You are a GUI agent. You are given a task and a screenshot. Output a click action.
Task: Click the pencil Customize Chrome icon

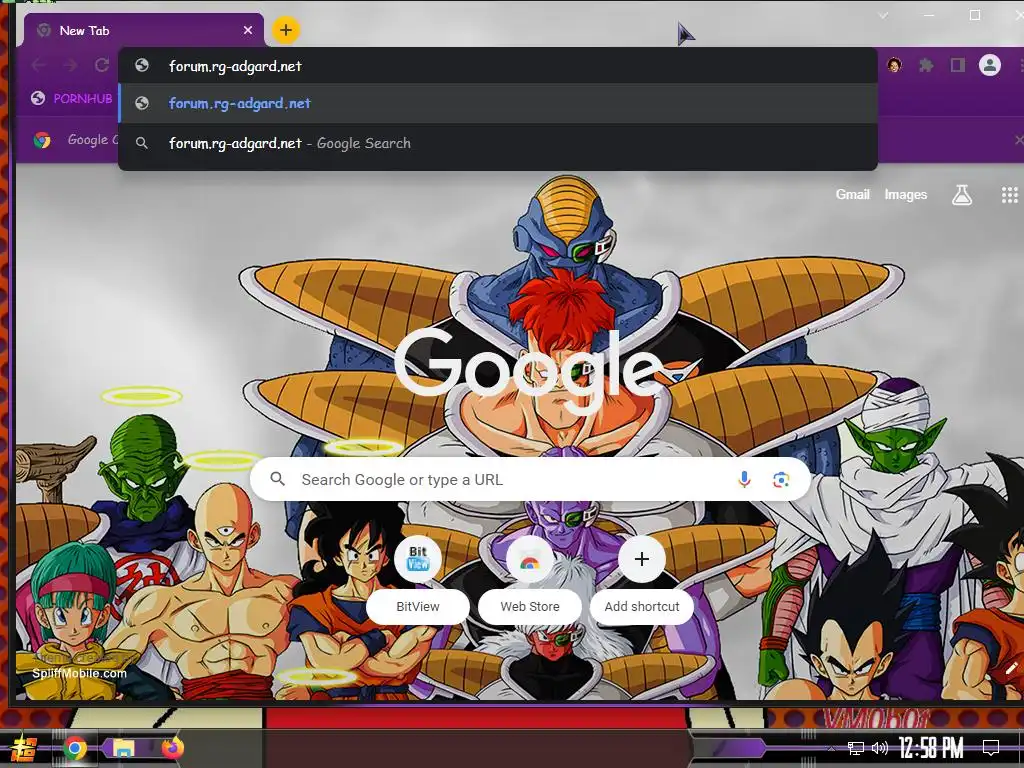pyautogui.click(x=1011, y=668)
